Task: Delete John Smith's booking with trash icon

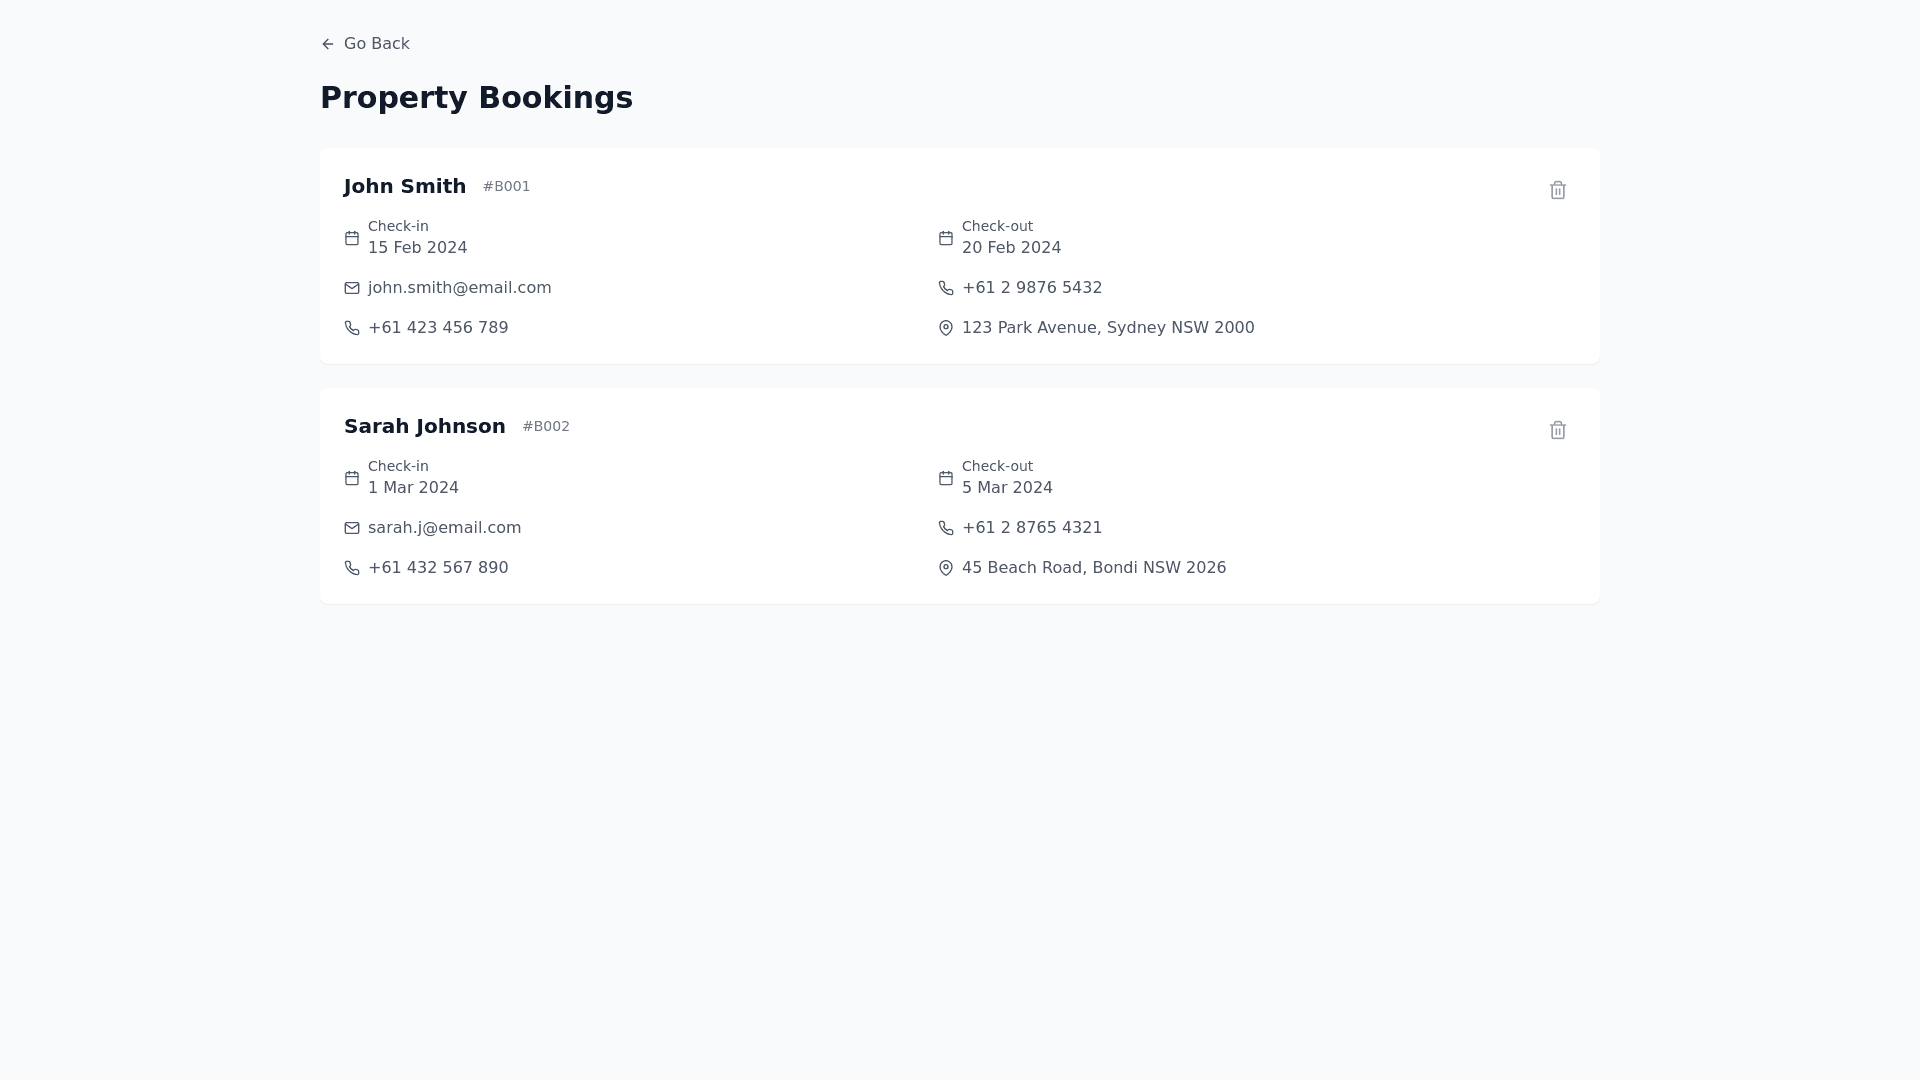Action: 1557,190
